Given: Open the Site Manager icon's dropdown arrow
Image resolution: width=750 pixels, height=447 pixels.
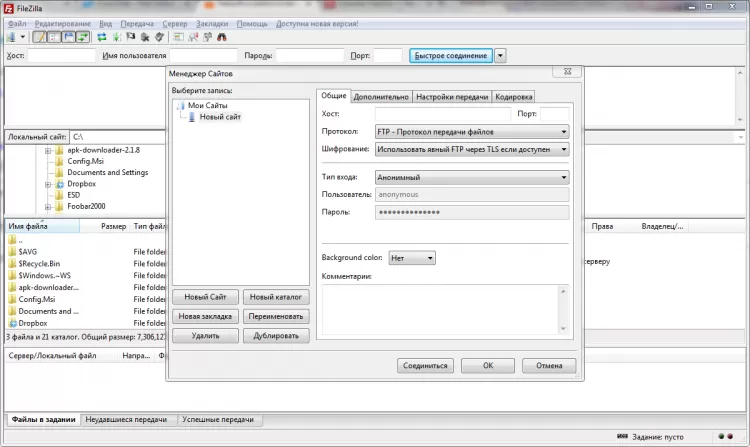Looking at the screenshot, I should pos(22,37).
